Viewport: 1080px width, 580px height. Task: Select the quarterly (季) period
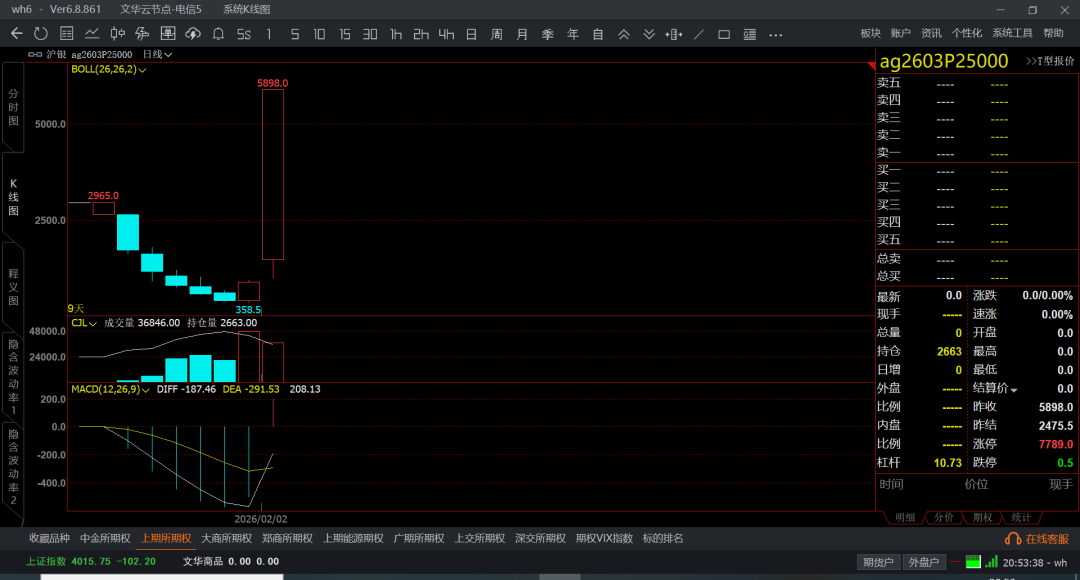click(548, 34)
